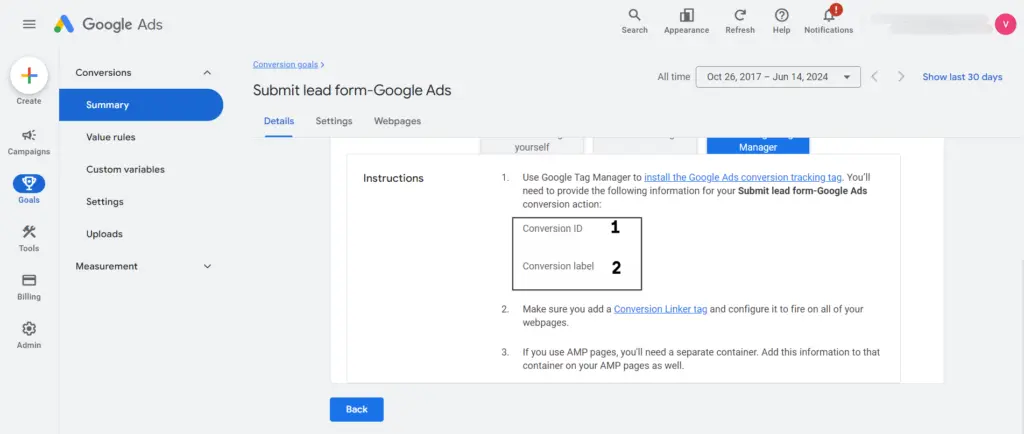1024x434 pixels.
Task: Open the Admin gear icon
Action: [x=29, y=335]
